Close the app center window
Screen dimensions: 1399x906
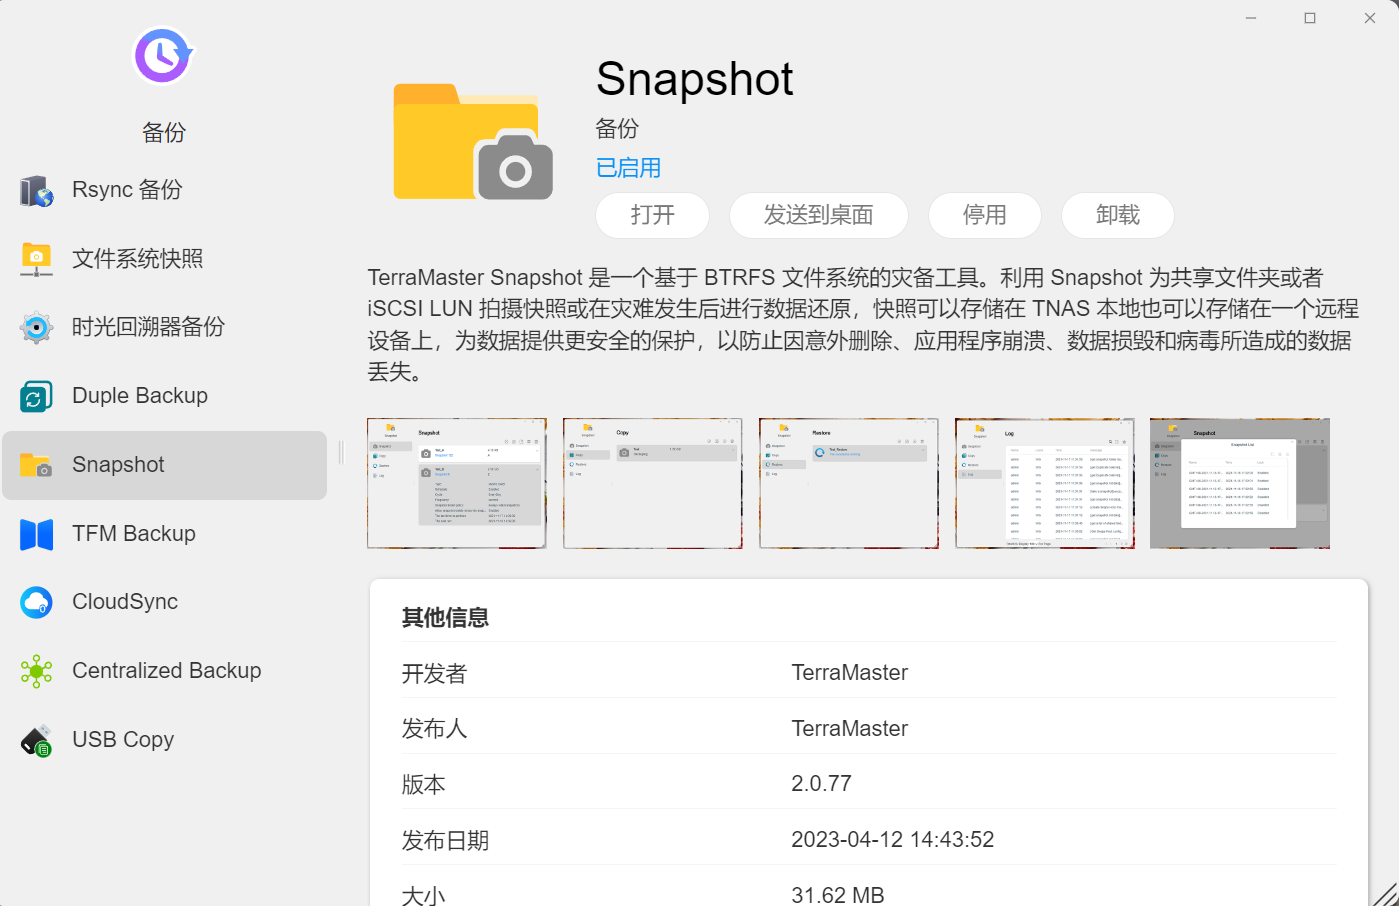click(1370, 18)
